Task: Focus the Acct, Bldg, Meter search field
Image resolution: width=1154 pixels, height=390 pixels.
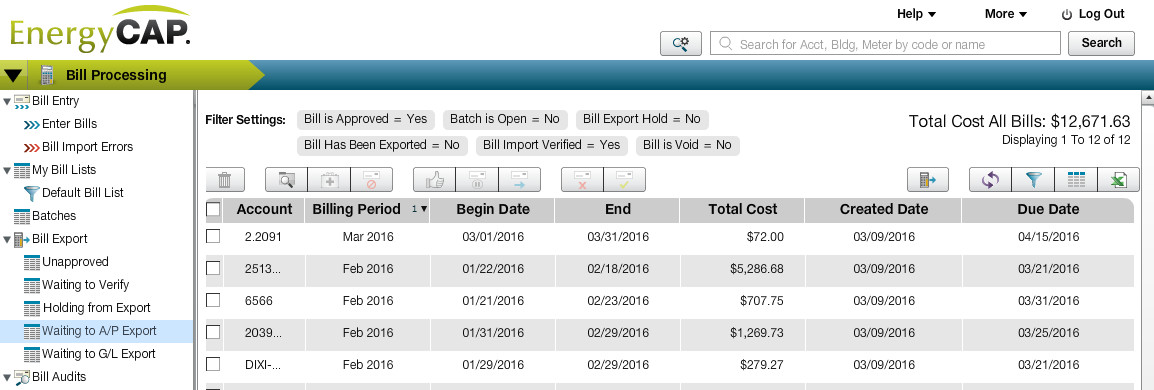Action: tap(885, 43)
